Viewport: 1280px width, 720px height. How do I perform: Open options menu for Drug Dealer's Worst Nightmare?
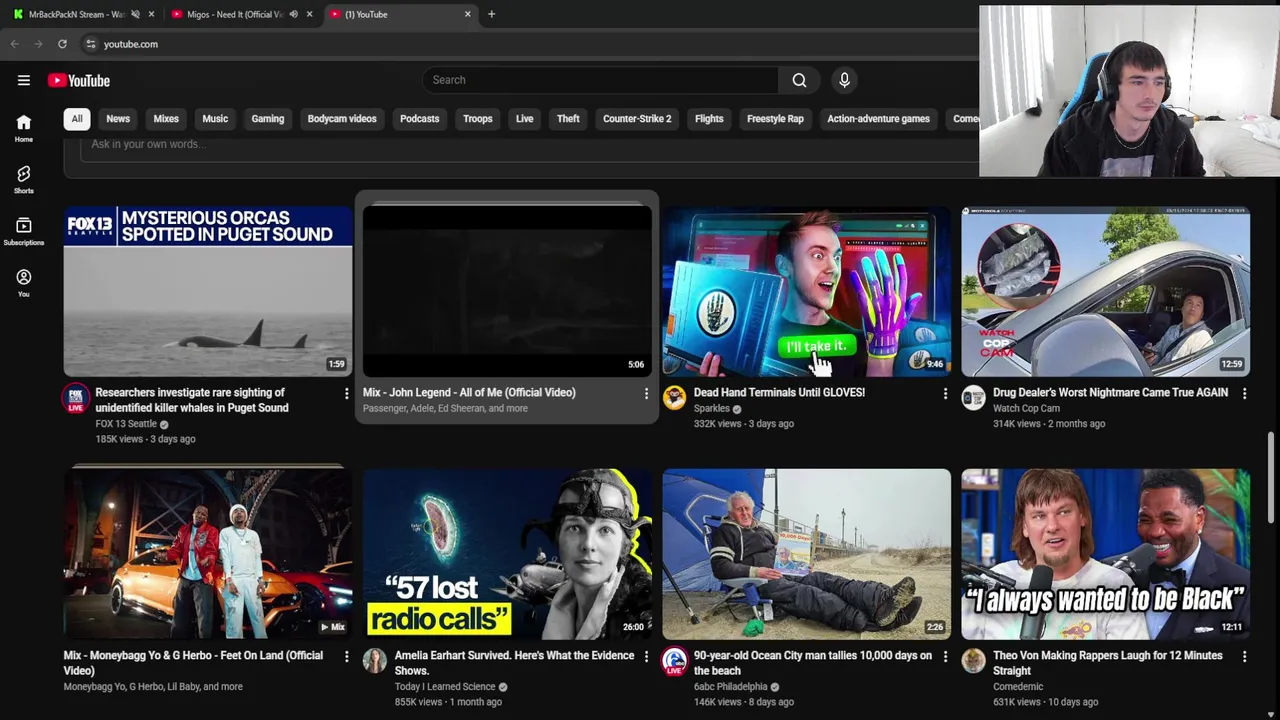(1244, 394)
